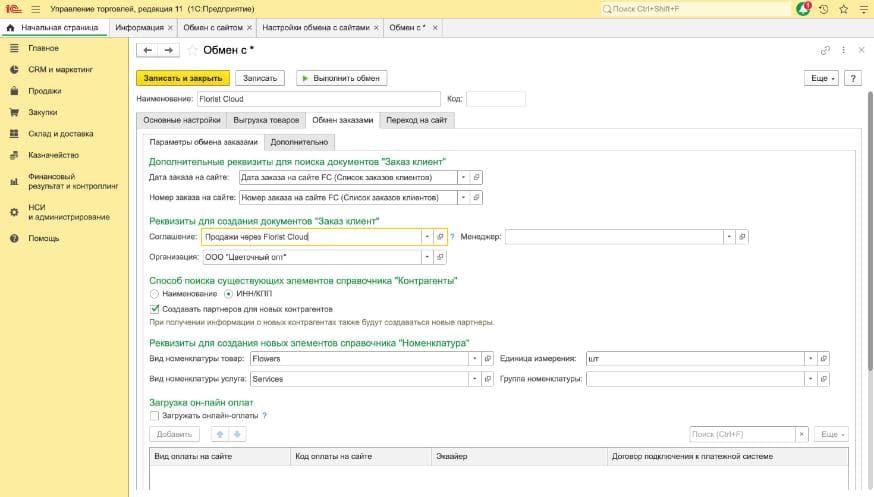
Task: Open Казначейство section
Action: coord(54,155)
